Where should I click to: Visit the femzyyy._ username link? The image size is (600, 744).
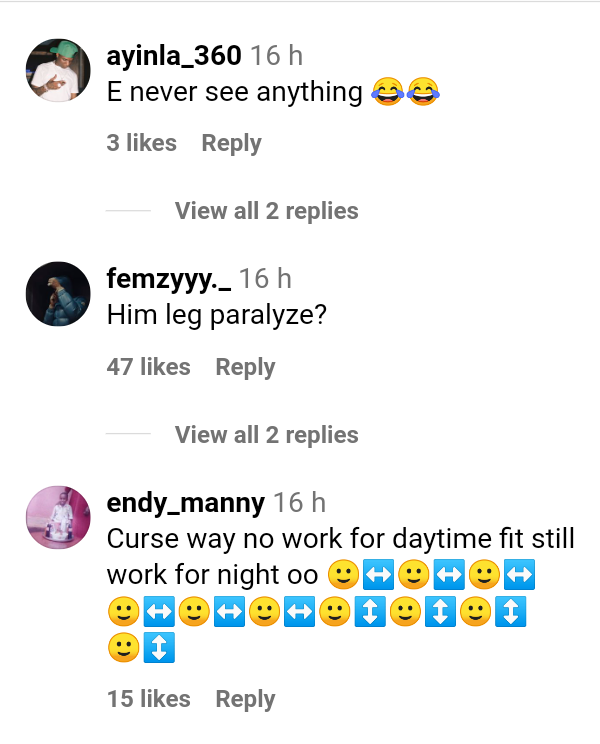[168, 279]
